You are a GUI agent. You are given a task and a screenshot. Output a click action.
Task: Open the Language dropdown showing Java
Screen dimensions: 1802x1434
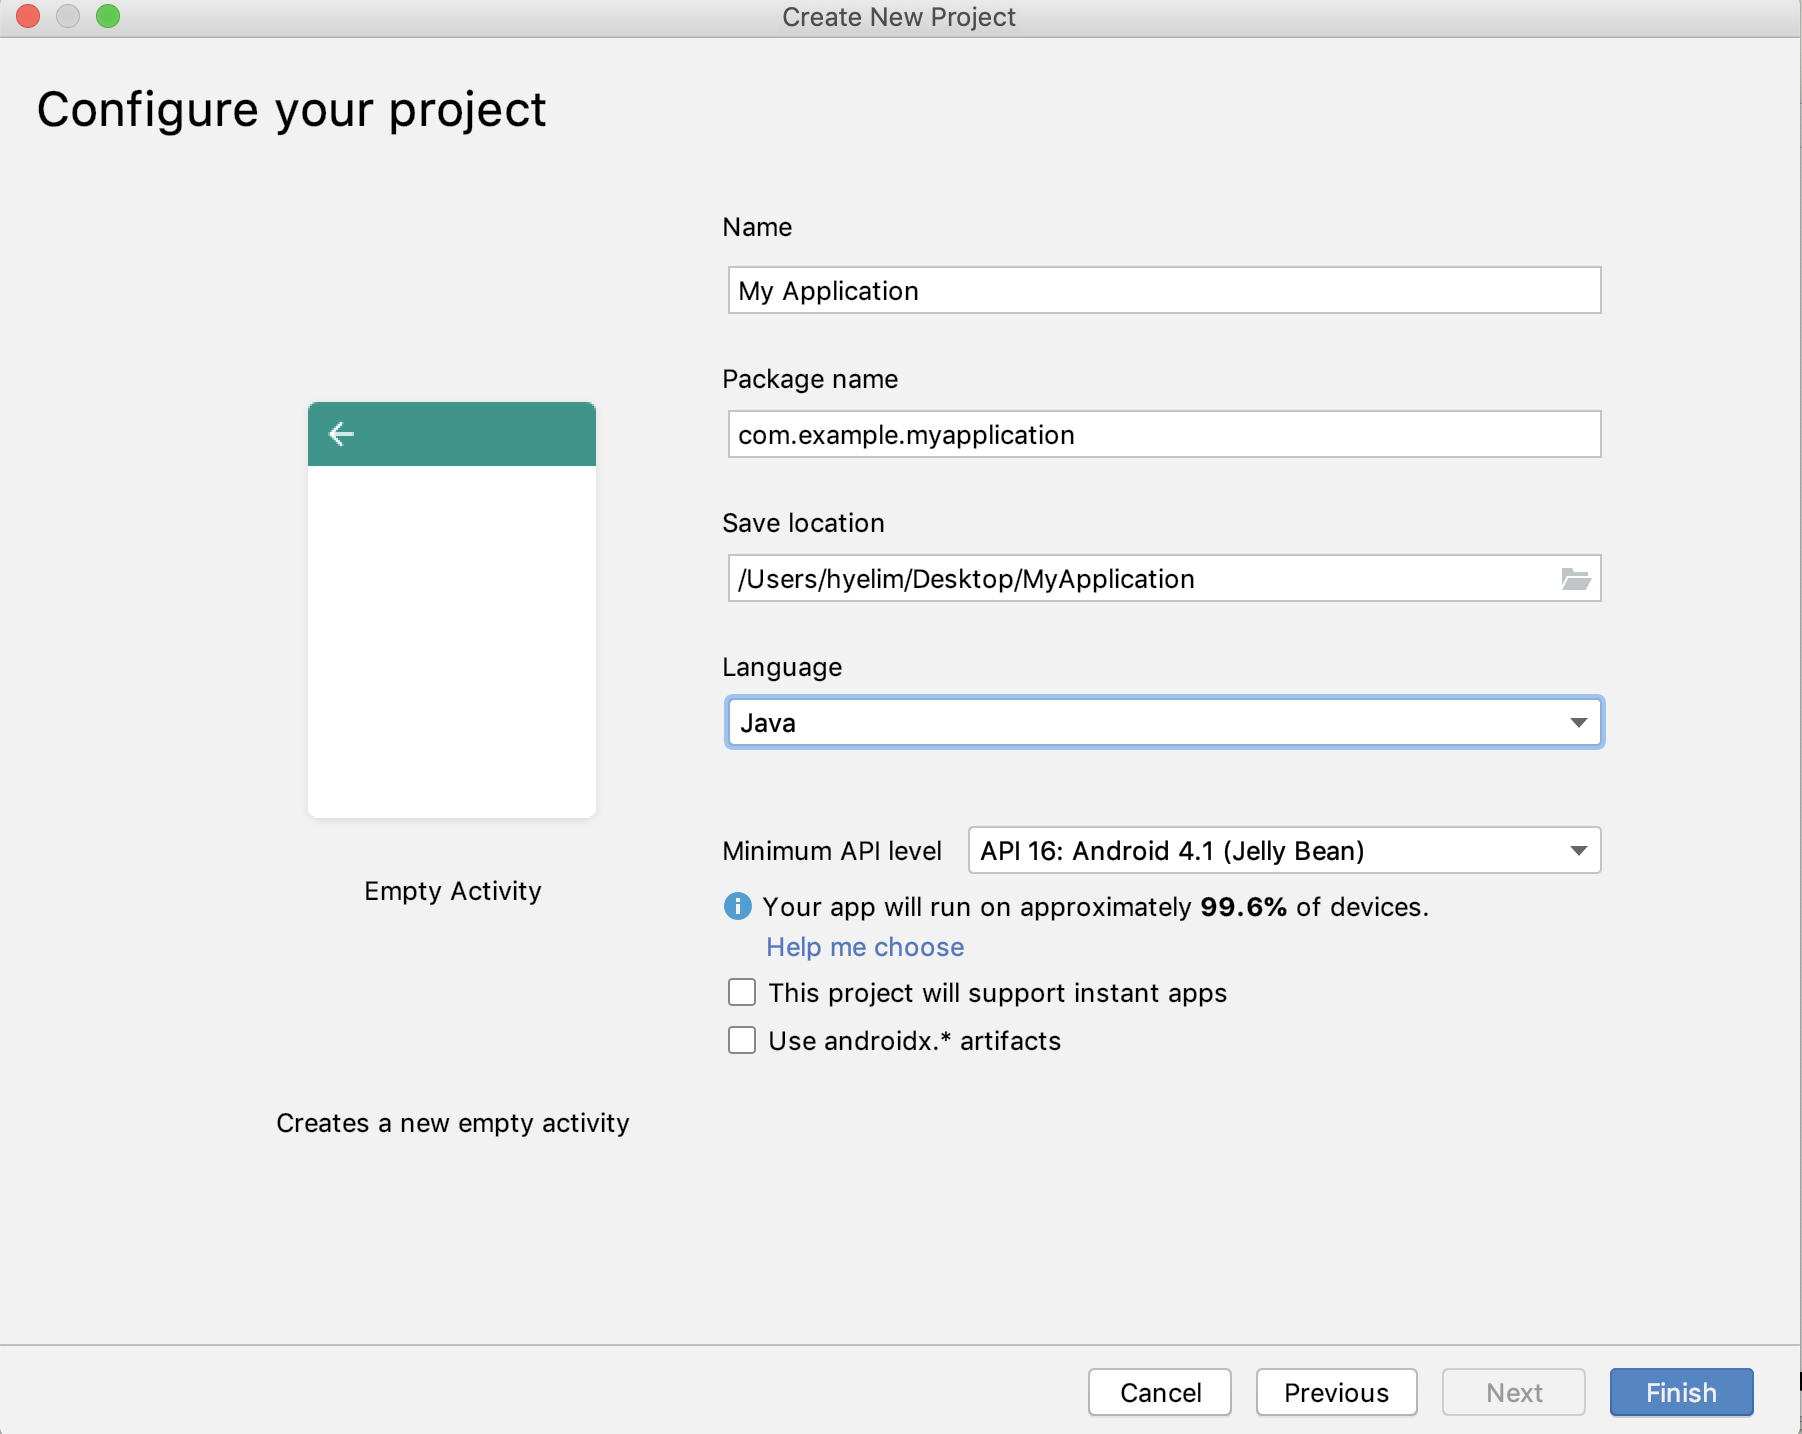point(1164,722)
